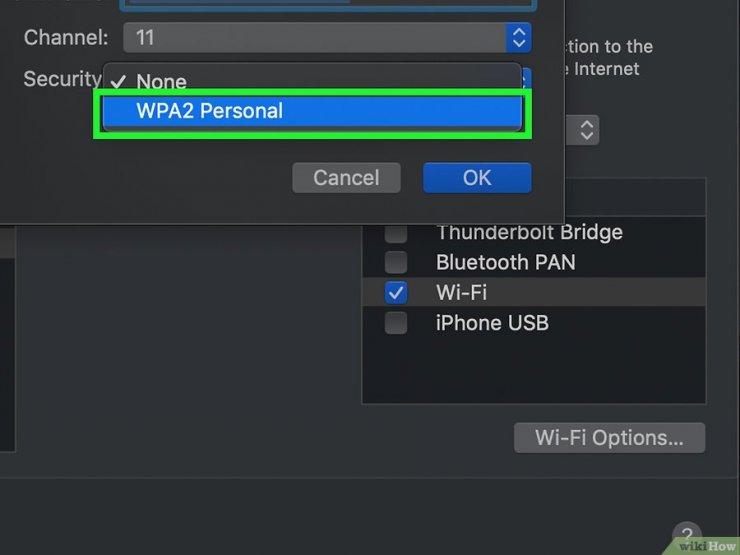Image resolution: width=740 pixels, height=555 pixels.
Task: Select the Thunderbolt Bridge row label
Action: pos(529,233)
